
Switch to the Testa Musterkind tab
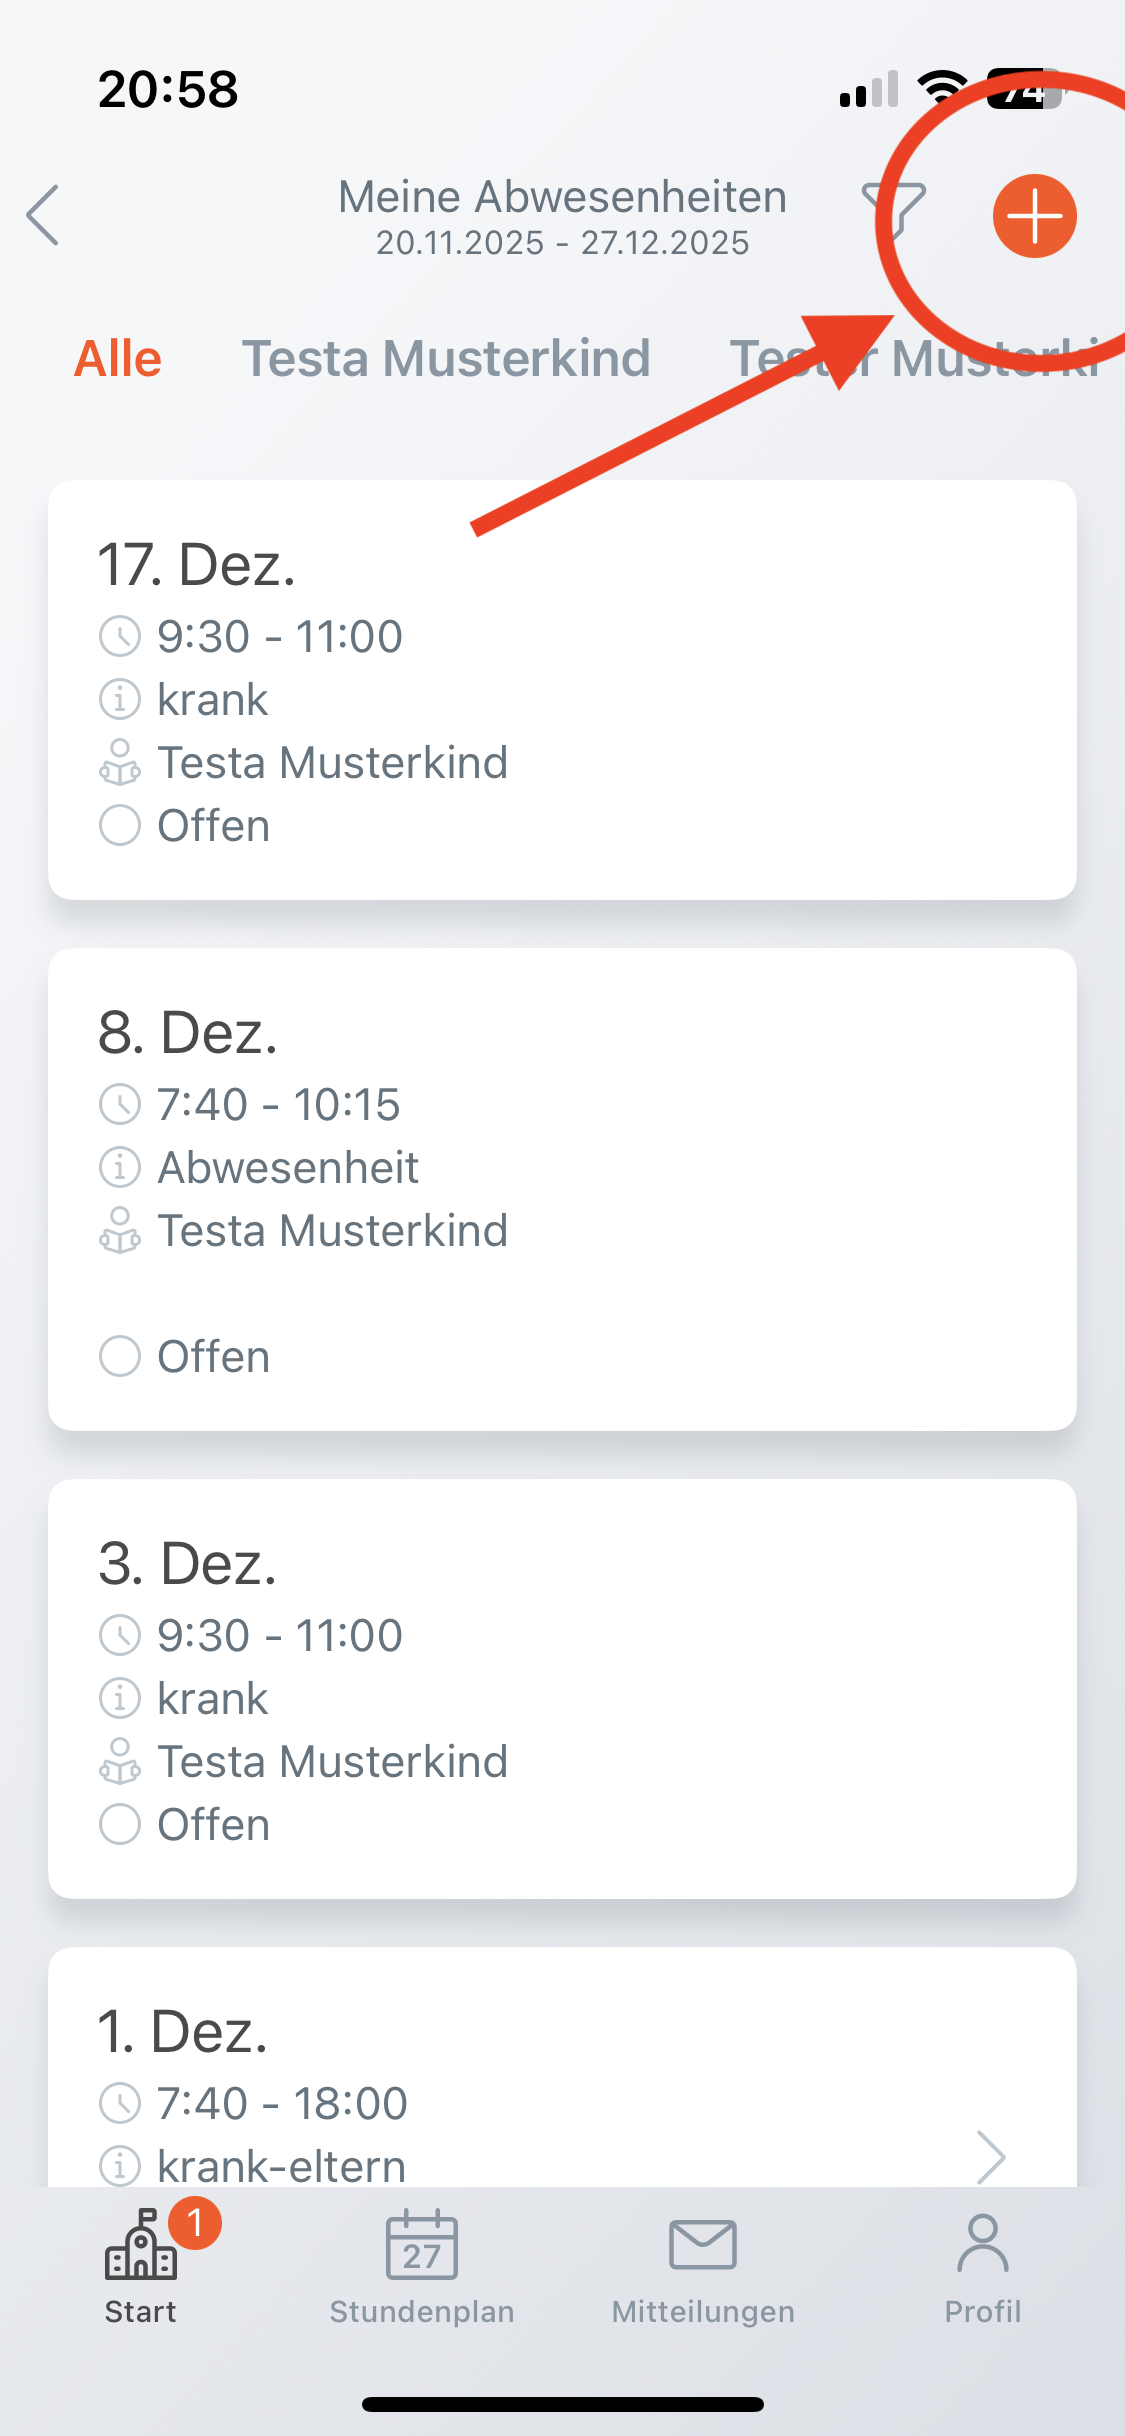point(446,359)
